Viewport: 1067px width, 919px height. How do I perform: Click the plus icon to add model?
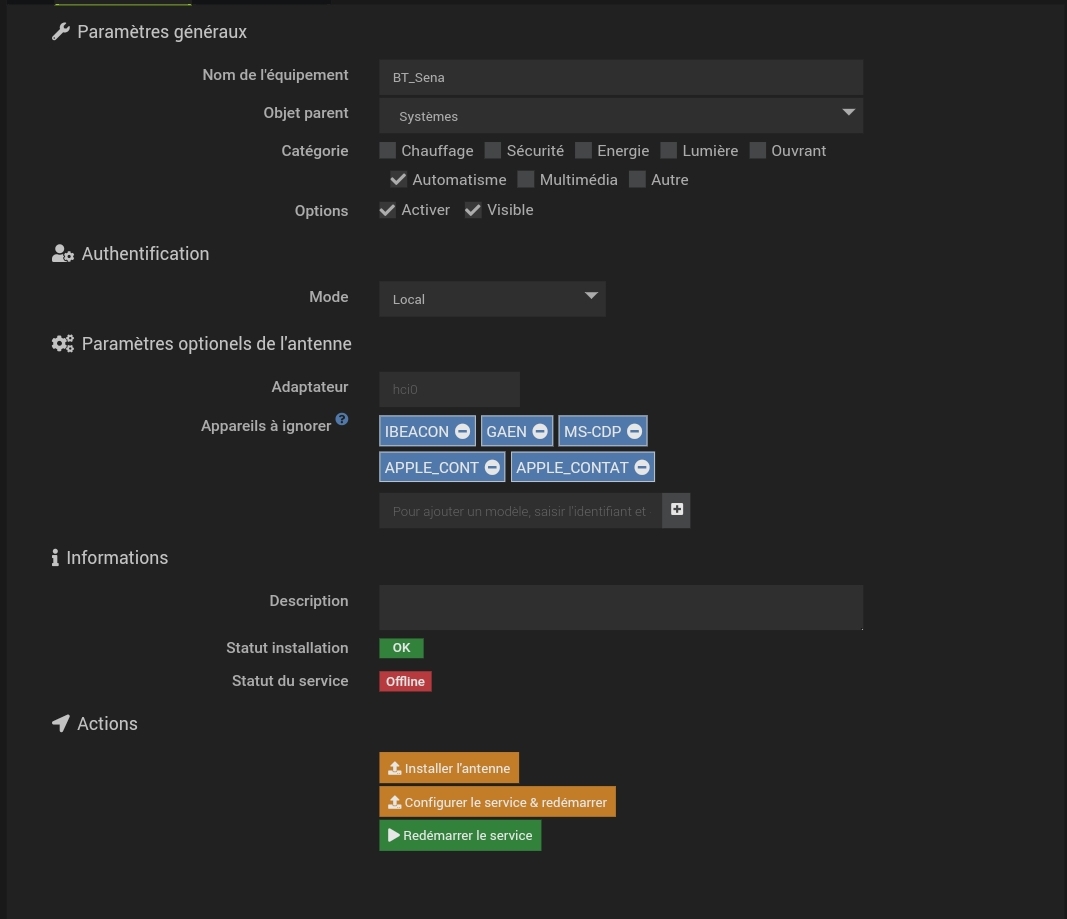point(677,510)
